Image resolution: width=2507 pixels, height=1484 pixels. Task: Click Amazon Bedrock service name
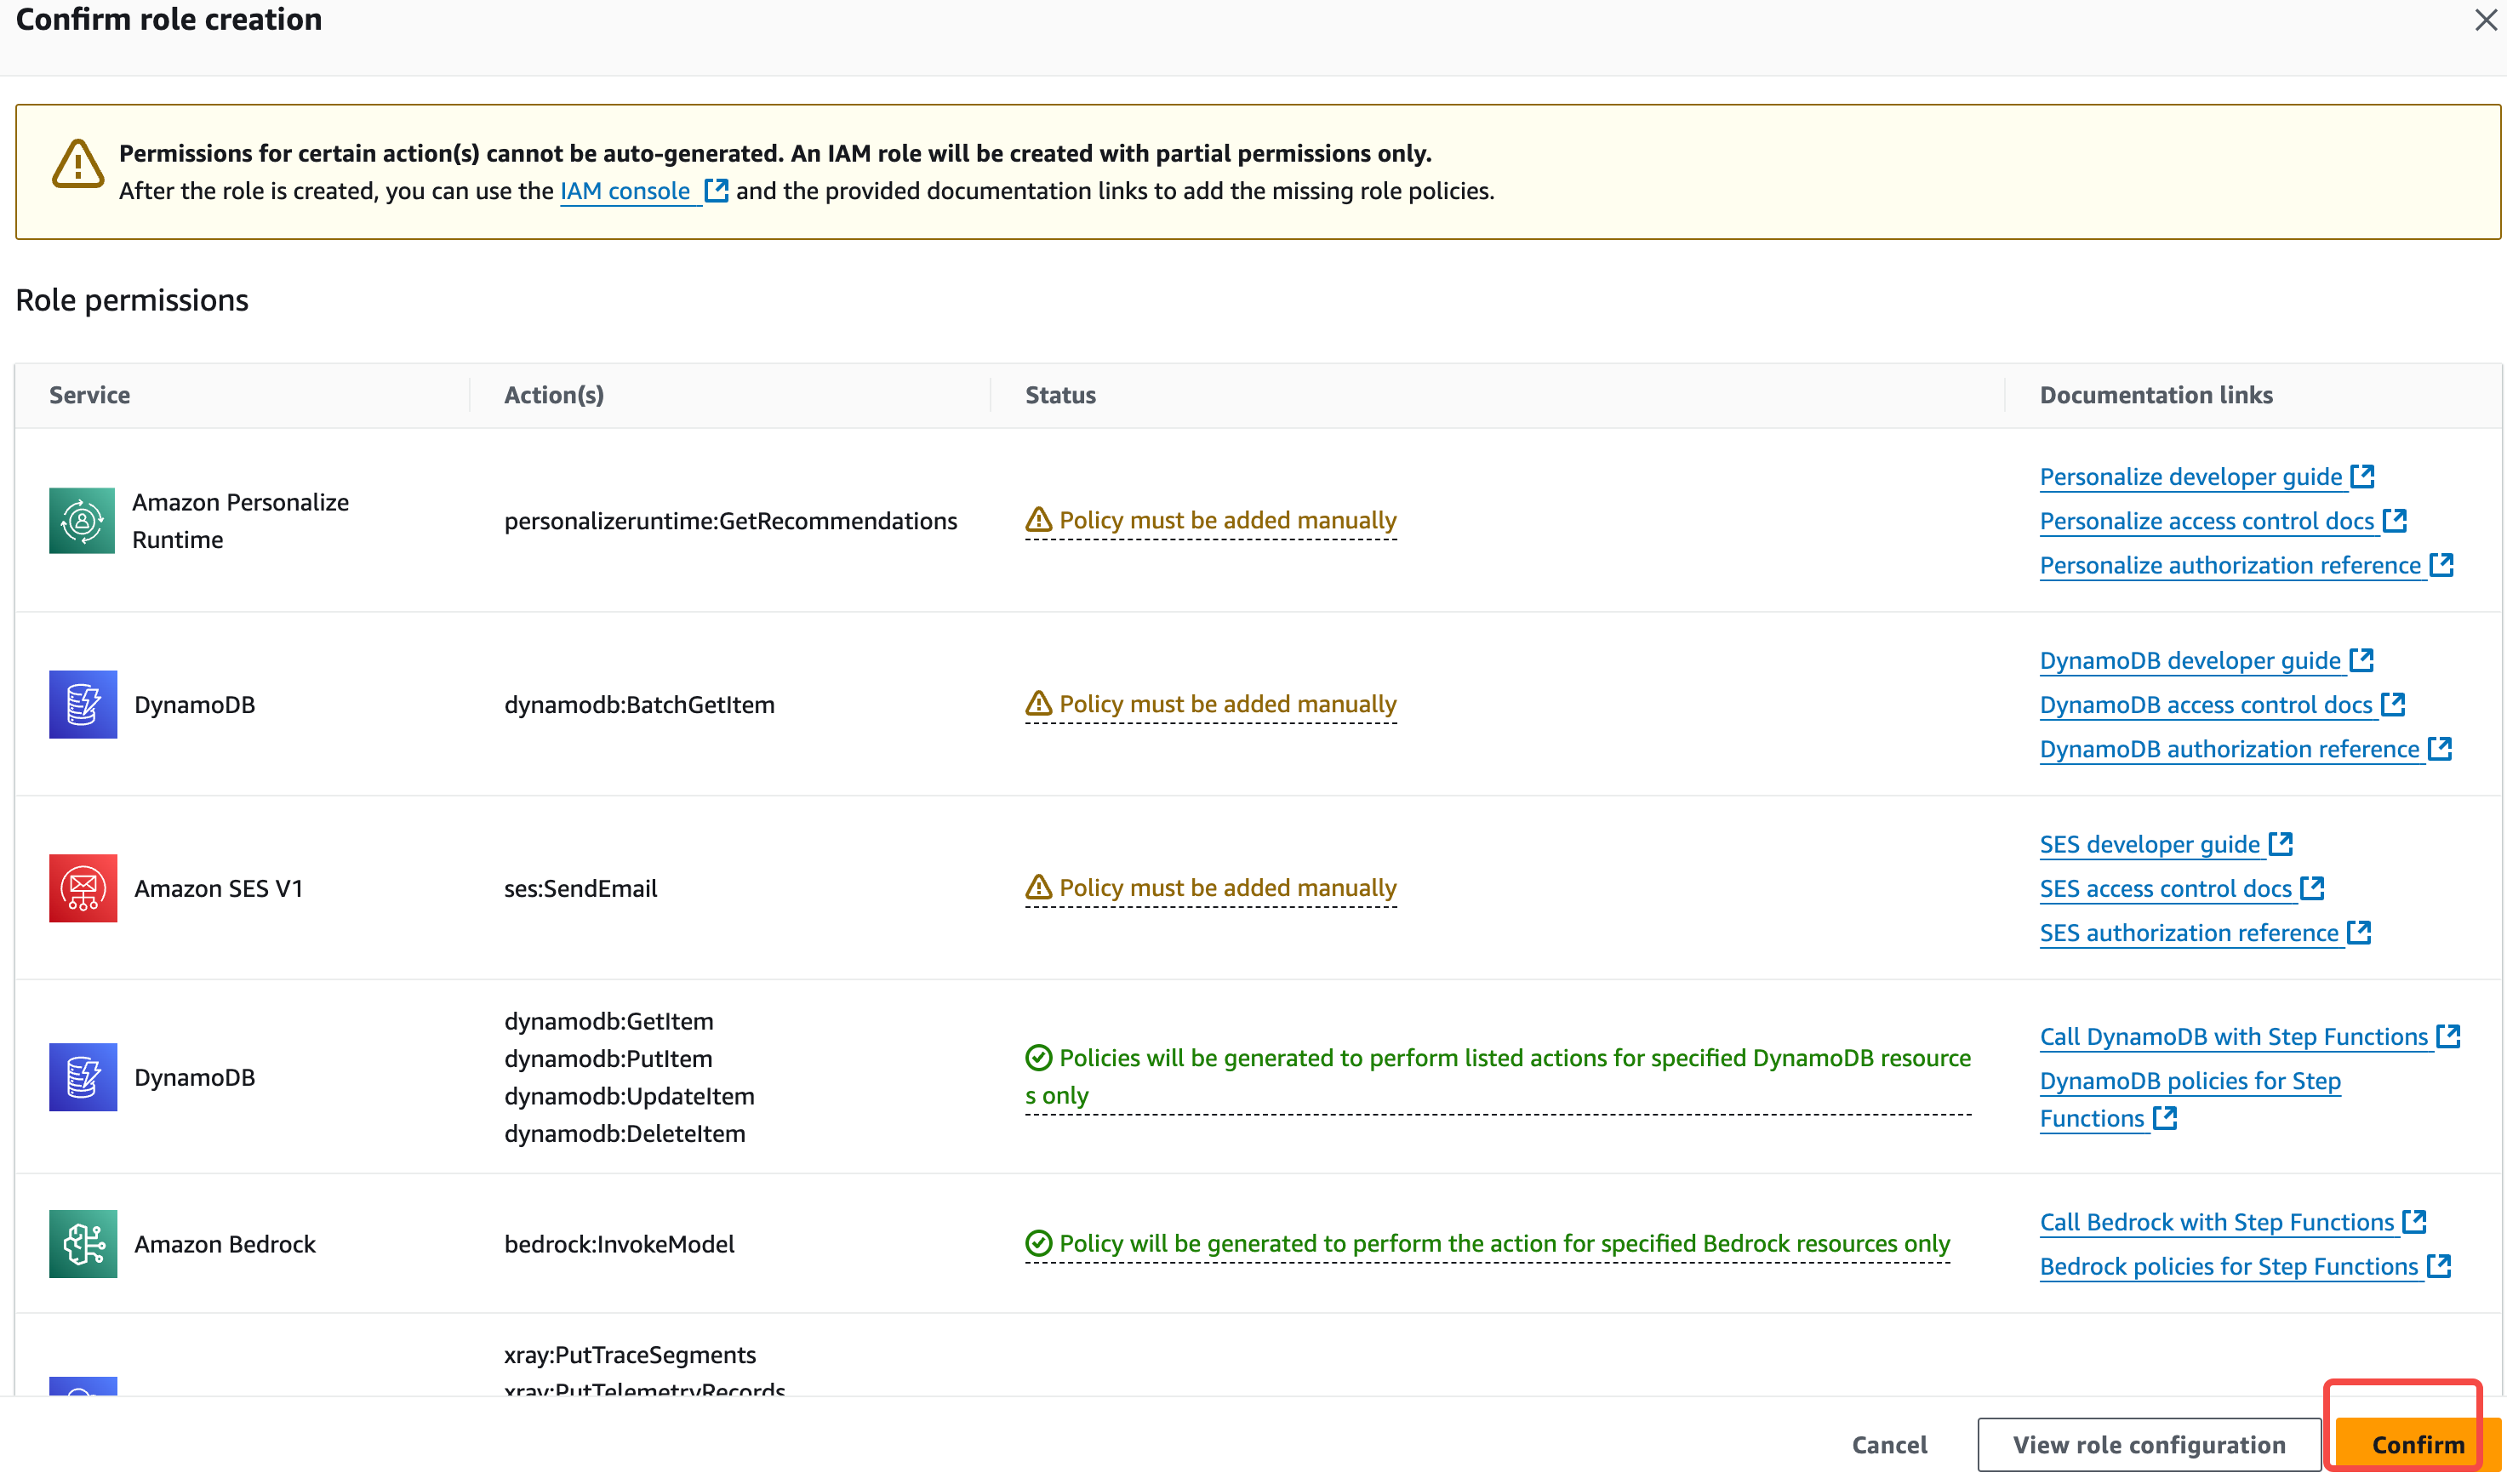click(225, 1245)
